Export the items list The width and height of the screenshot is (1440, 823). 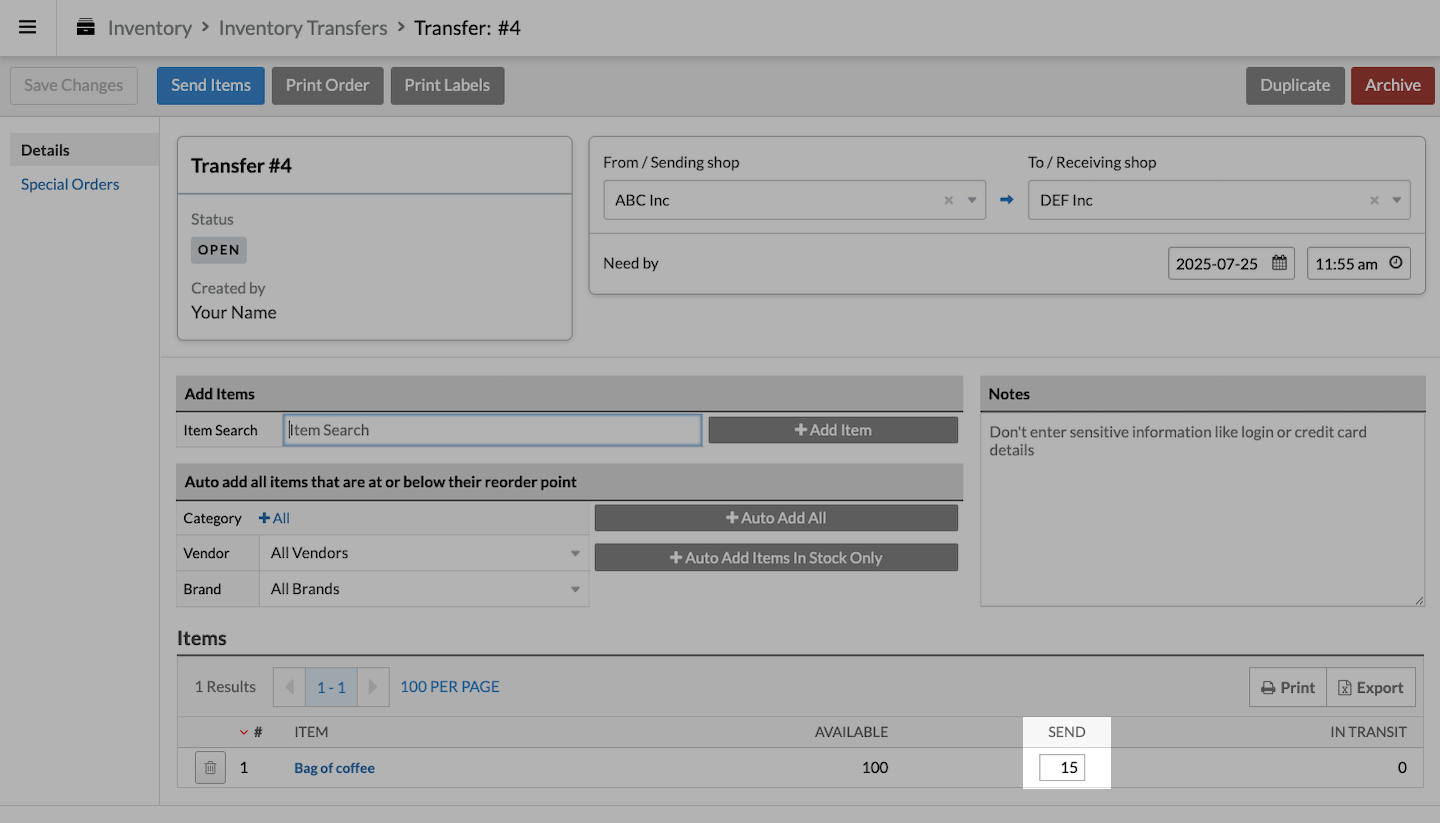(1370, 687)
